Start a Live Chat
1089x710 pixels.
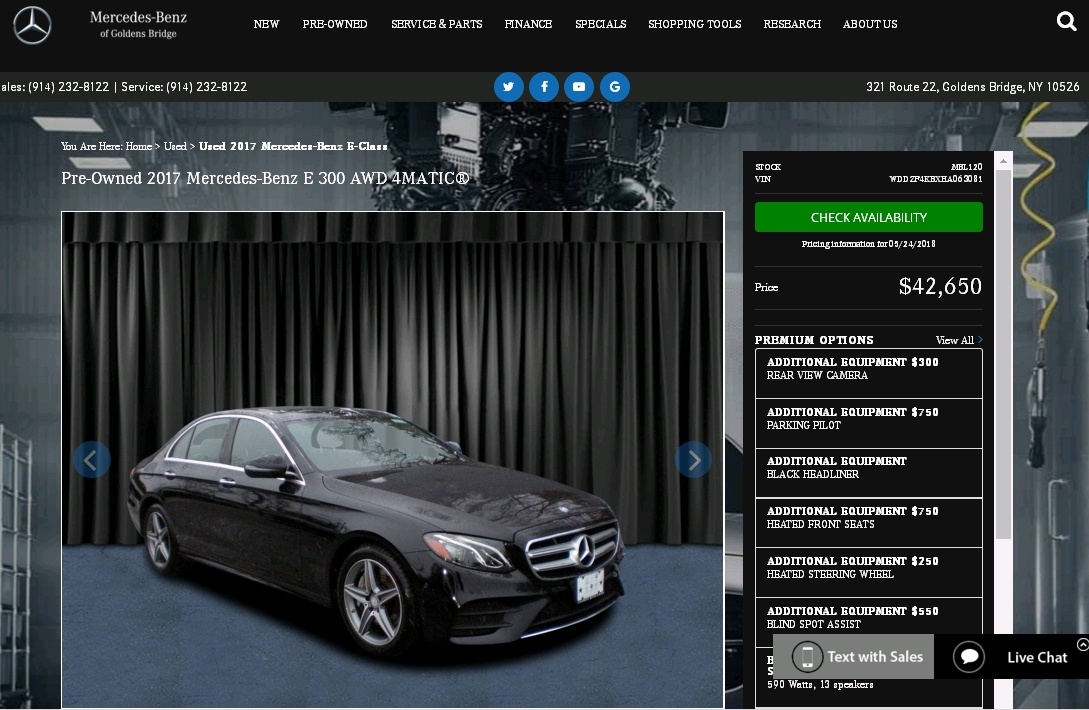point(1012,657)
